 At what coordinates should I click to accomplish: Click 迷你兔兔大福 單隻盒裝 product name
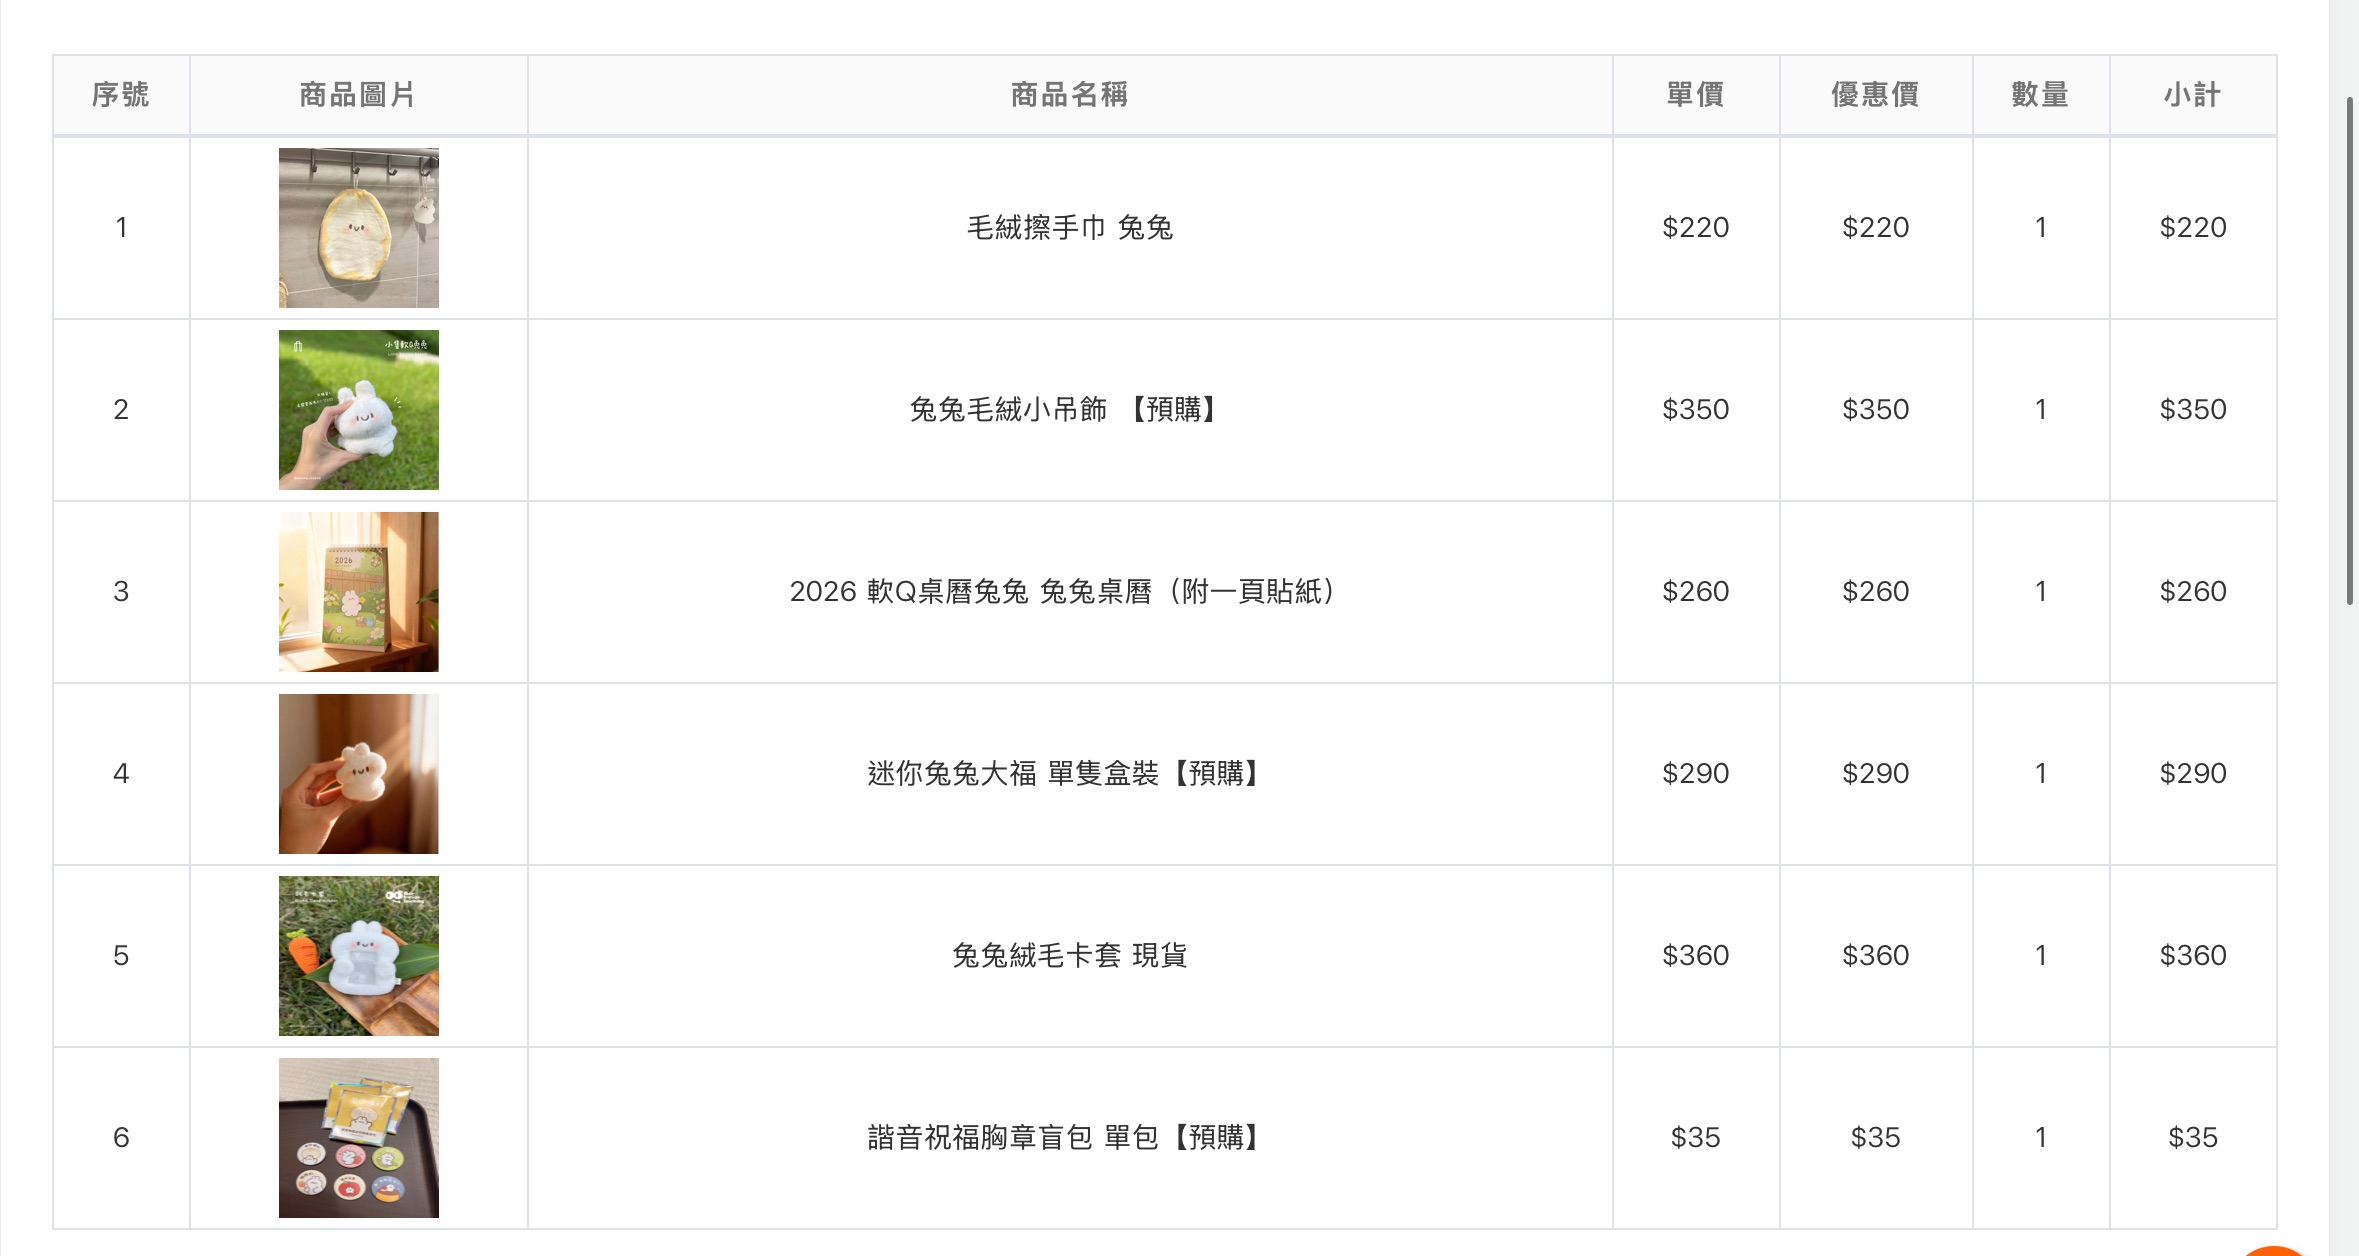1063,774
